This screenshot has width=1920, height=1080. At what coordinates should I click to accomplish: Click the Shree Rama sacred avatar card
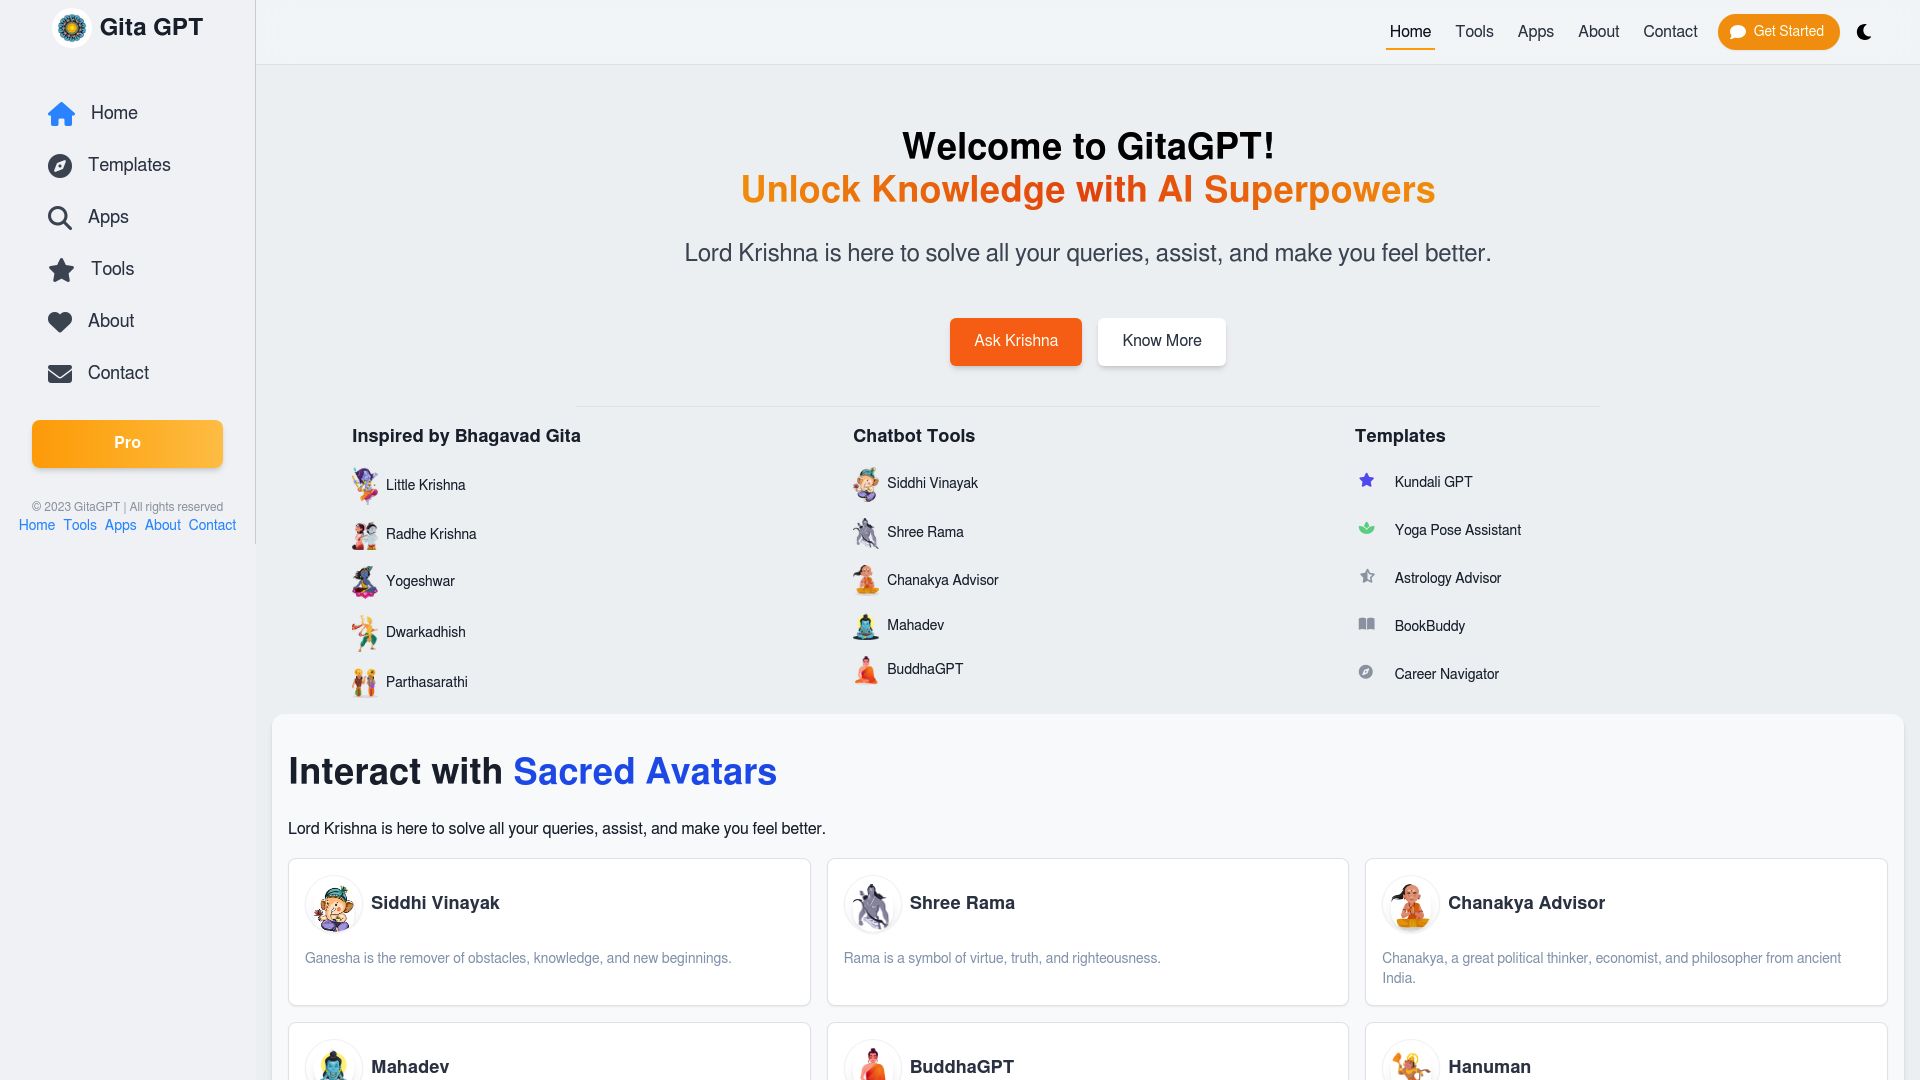tap(1087, 931)
